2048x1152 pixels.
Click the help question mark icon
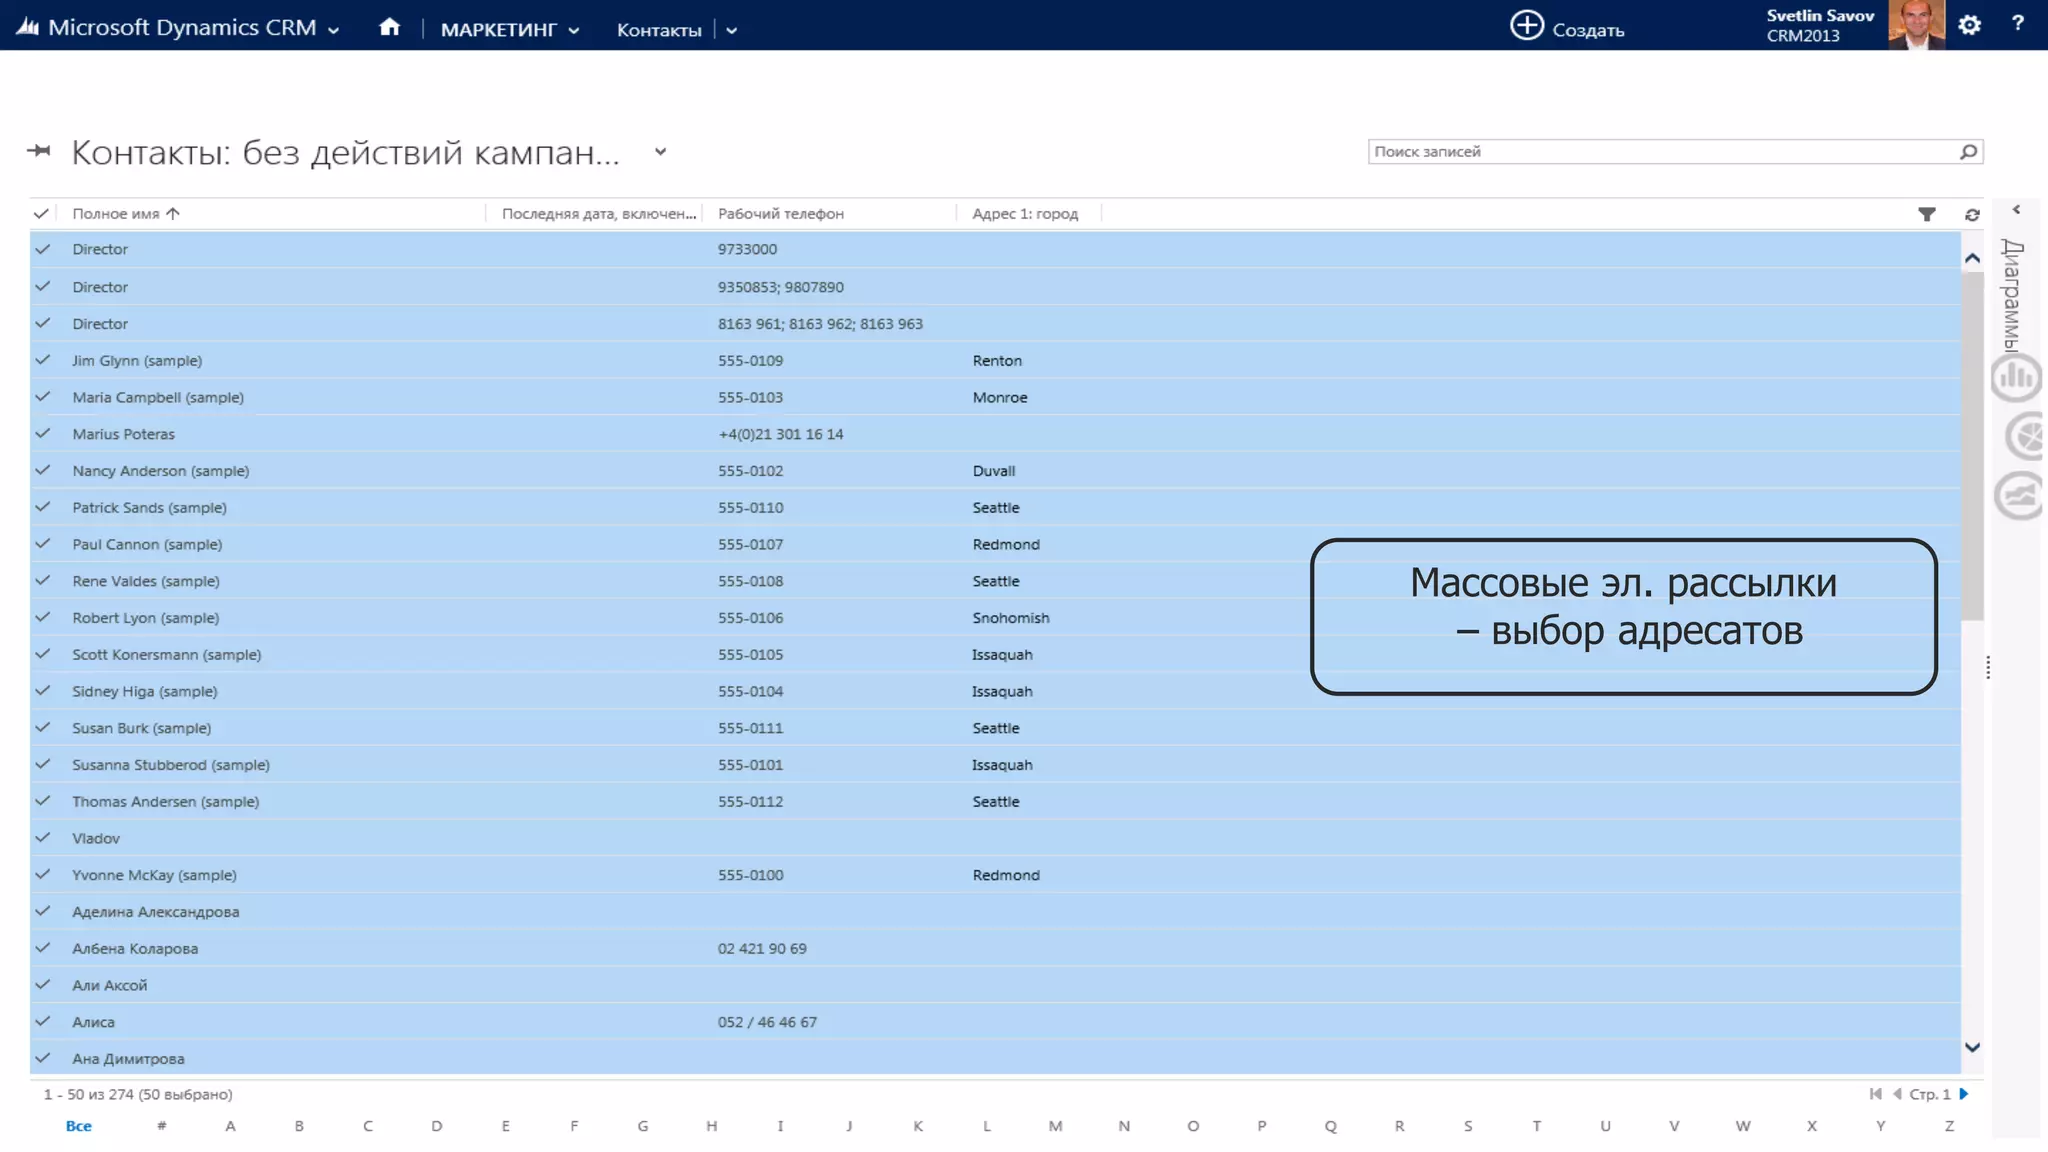[x=2017, y=24]
